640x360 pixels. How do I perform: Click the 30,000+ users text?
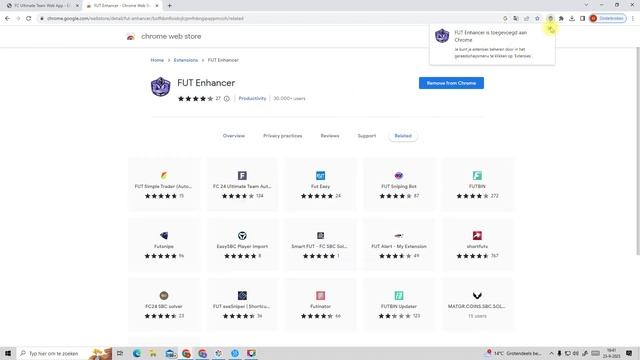(289, 98)
